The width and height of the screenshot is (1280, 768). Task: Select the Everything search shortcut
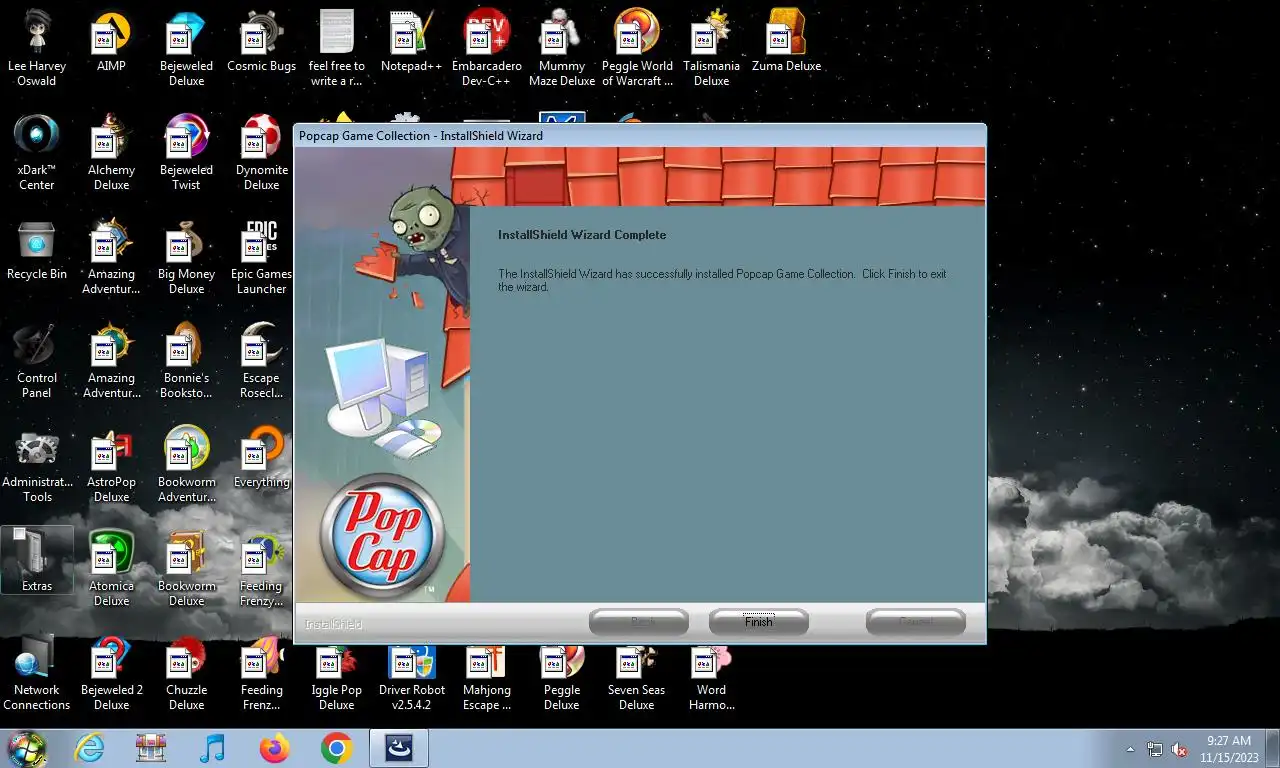click(261, 458)
